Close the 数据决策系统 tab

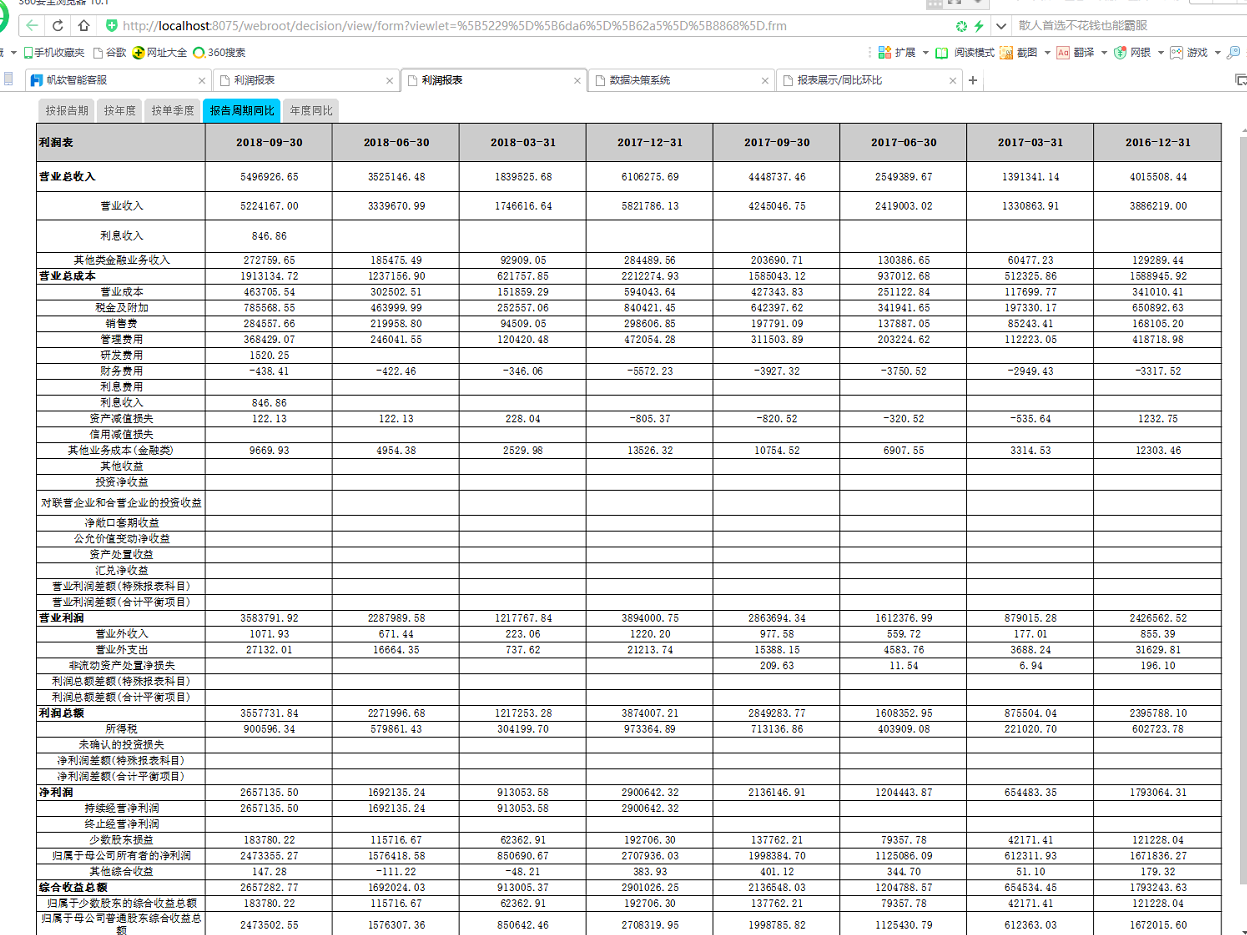coord(765,80)
